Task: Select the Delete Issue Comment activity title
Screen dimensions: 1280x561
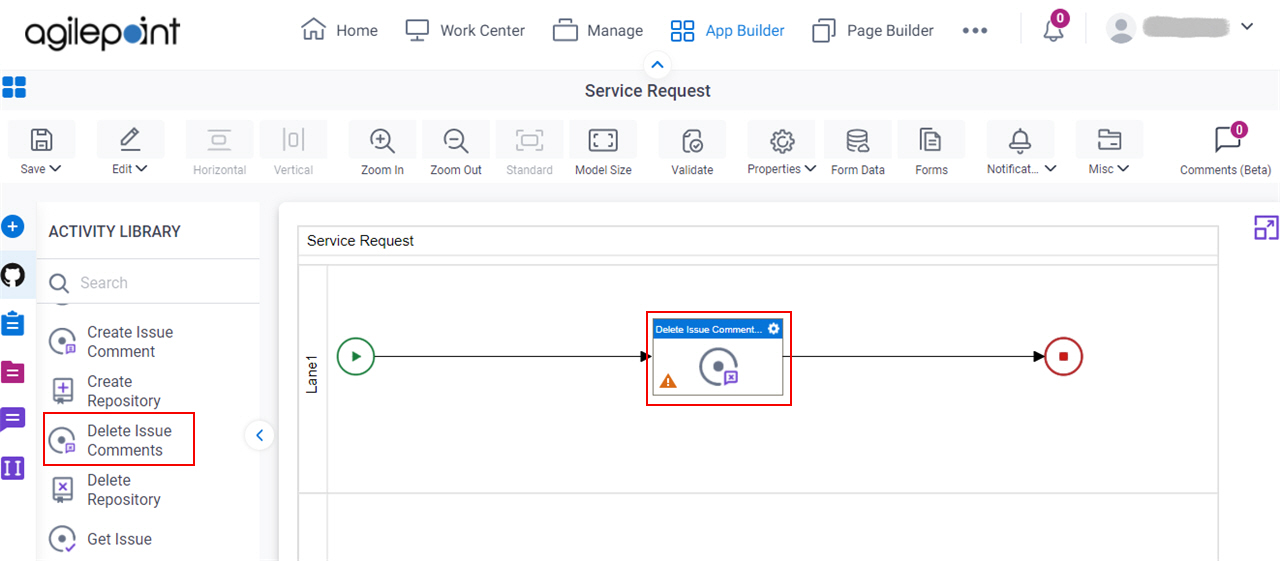Action: click(x=709, y=329)
